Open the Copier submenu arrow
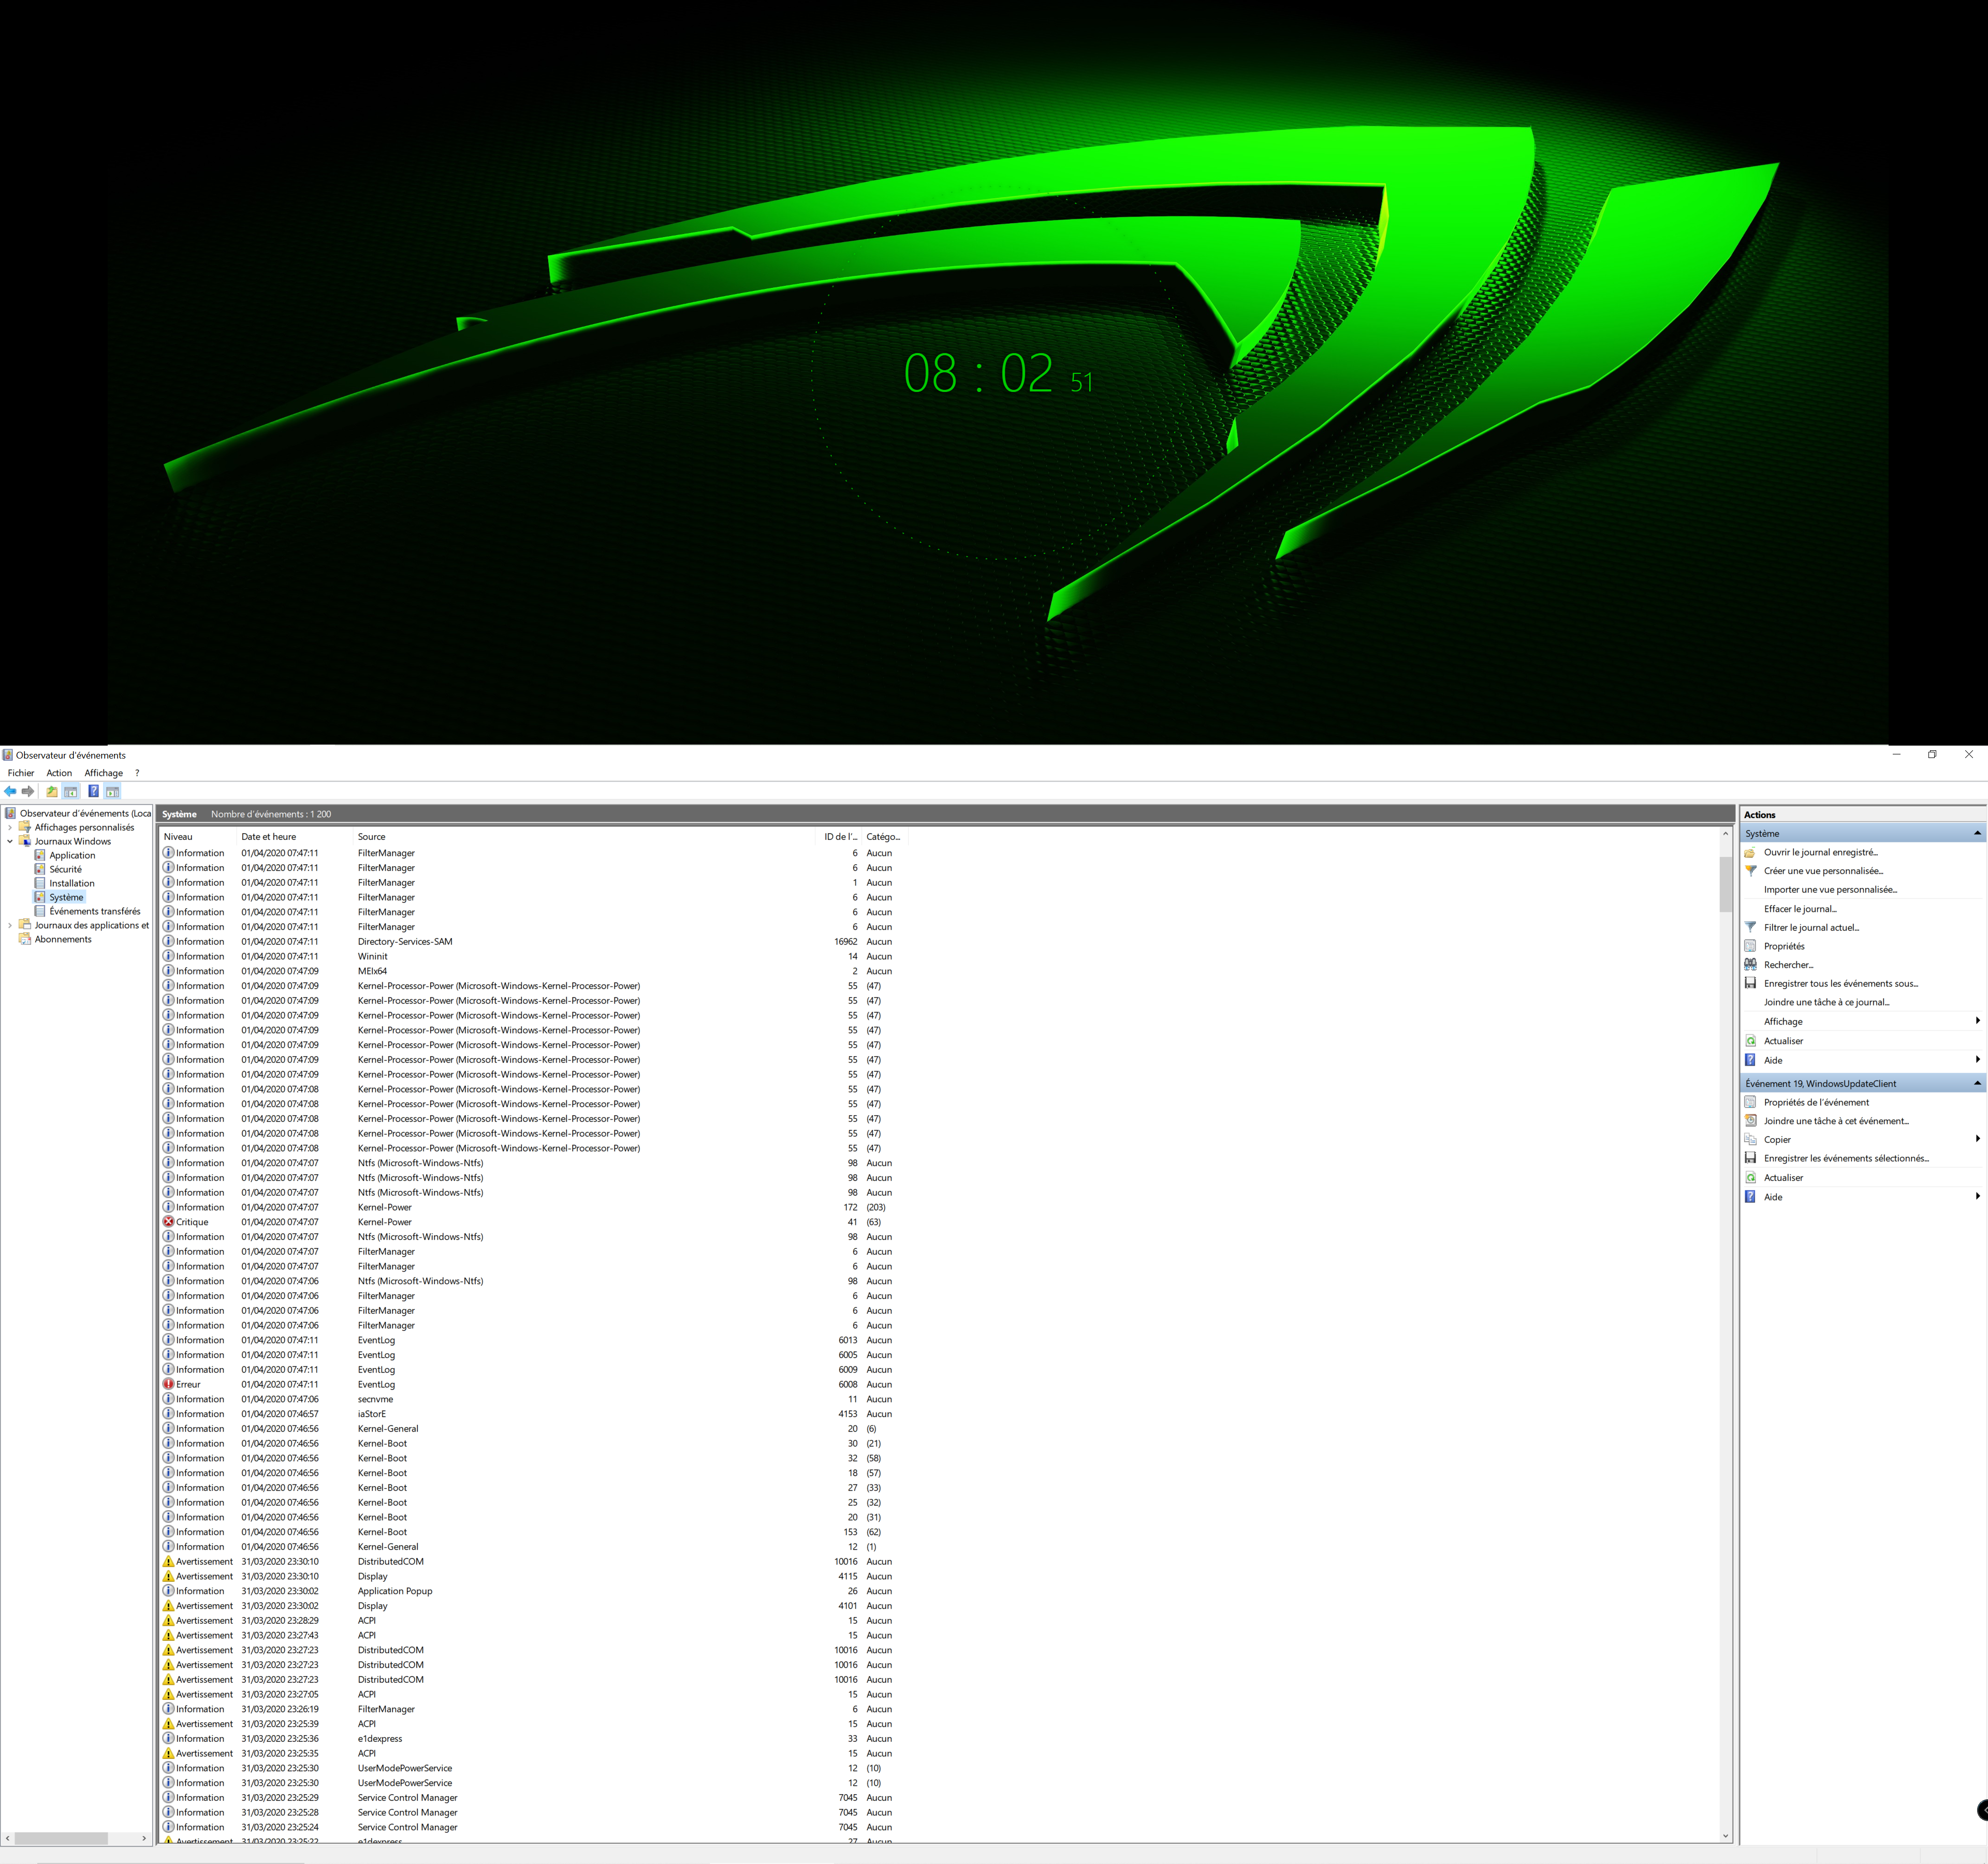Viewport: 1988px width, 1864px height. coord(1977,1139)
